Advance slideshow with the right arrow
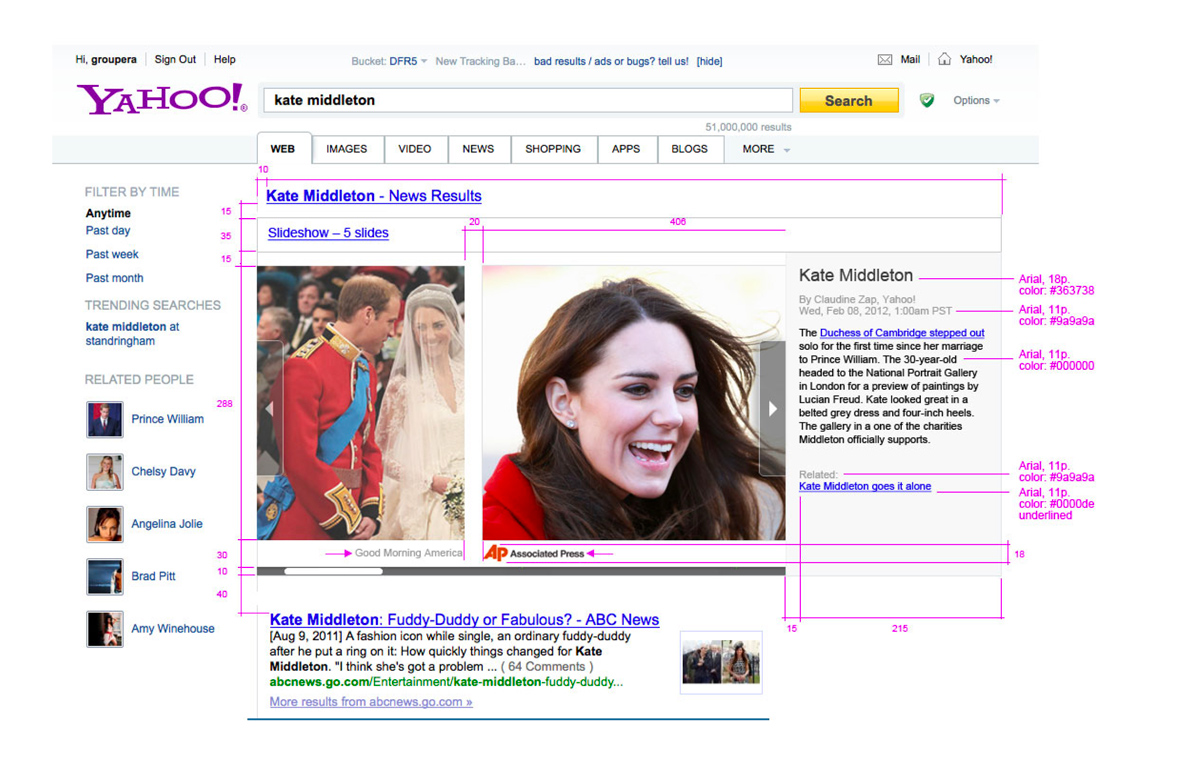The image size is (1200, 780). point(772,408)
